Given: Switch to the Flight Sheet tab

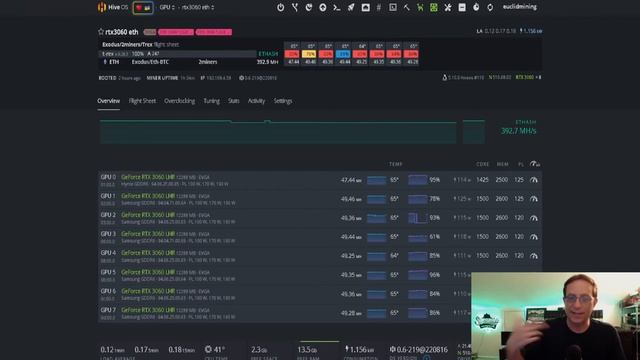Looking at the screenshot, I should pos(142,101).
